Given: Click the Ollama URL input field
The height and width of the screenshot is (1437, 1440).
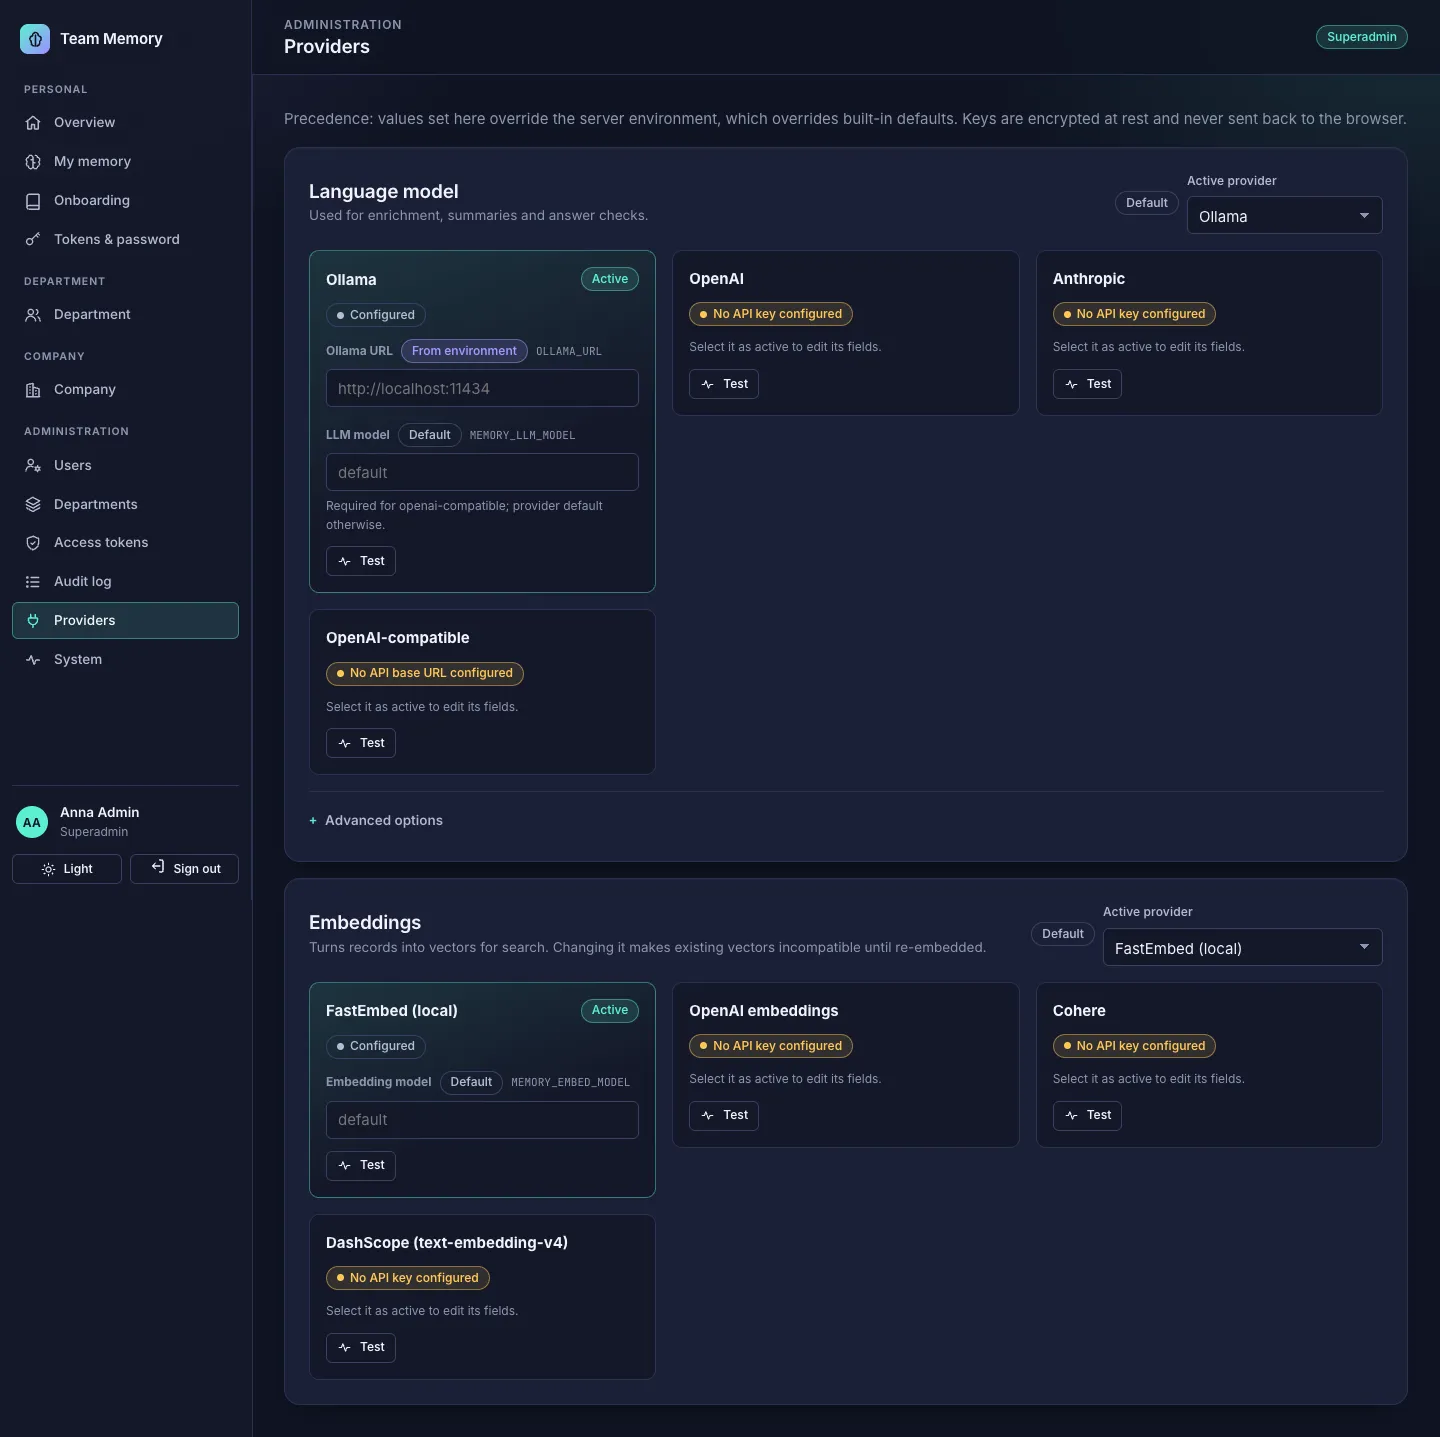Looking at the screenshot, I should [482, 389].
